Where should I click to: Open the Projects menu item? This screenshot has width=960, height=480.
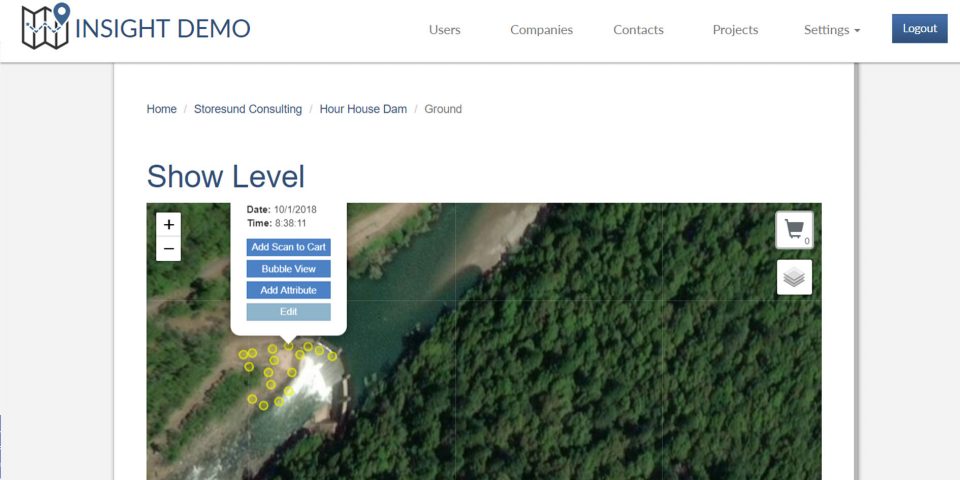[735, 30]
